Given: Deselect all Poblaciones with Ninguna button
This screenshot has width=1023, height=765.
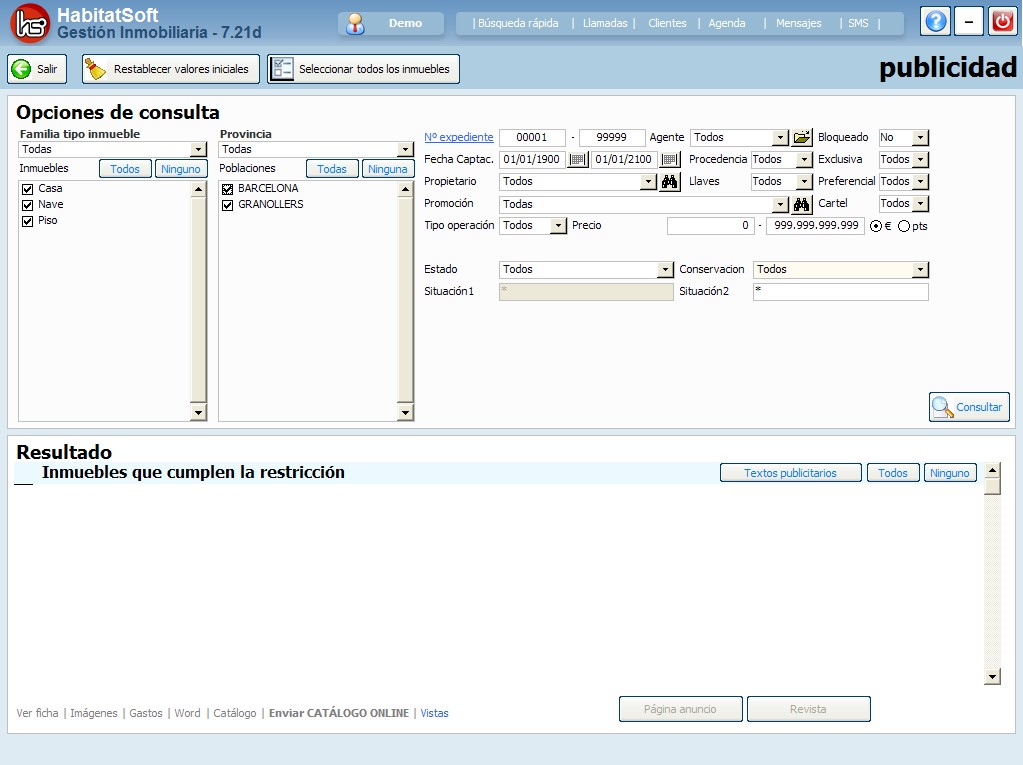Looking at the screenshot, I should tap(388, 169).
